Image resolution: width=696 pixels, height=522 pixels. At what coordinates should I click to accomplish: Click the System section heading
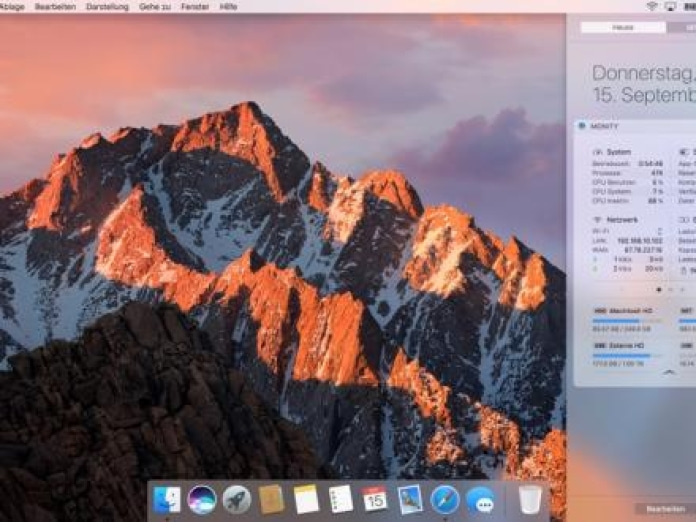pyautogui.click(x=619, y=152)
